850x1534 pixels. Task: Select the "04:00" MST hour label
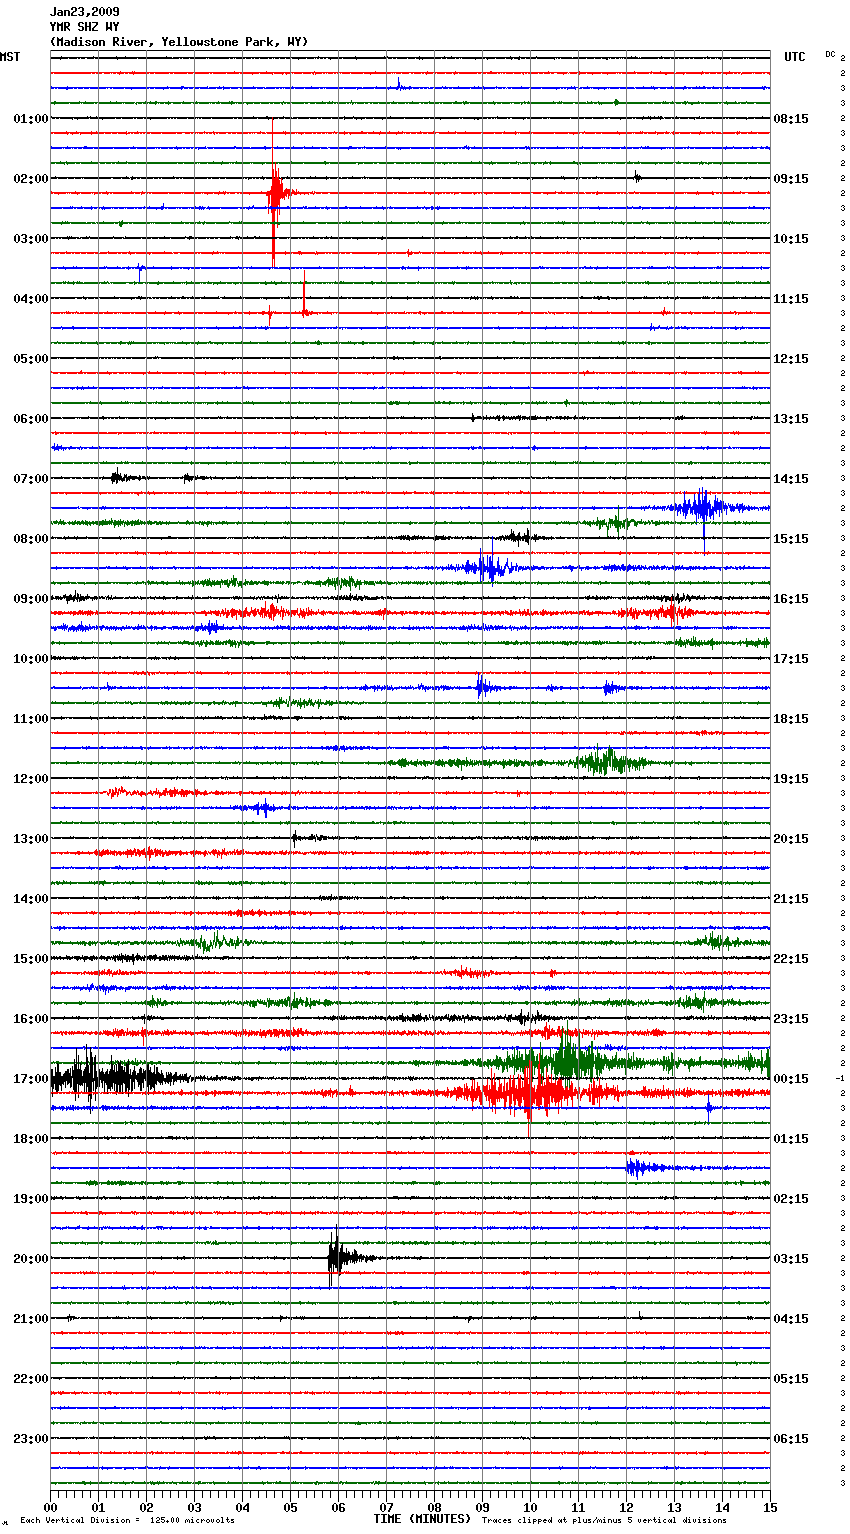click(31, 299)
